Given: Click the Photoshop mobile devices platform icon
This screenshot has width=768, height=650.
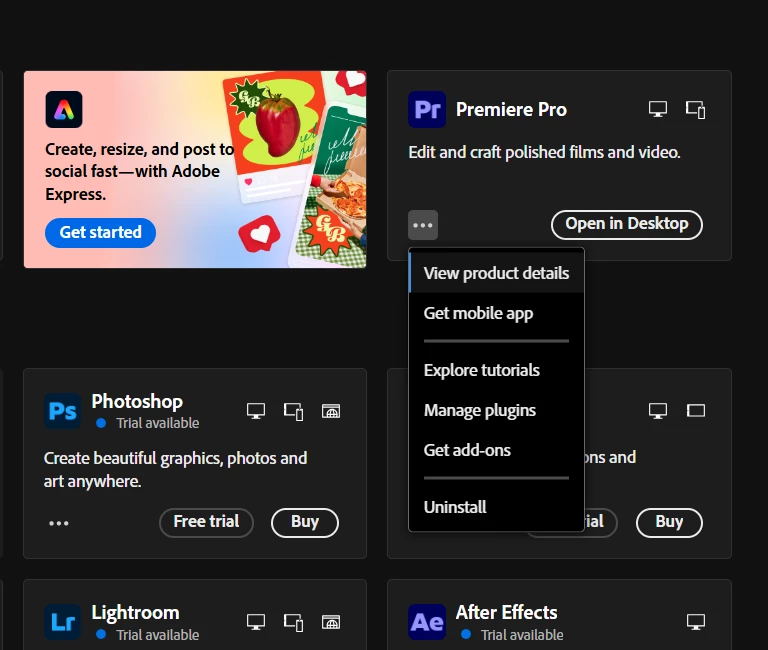Looking at the screenshot, I should click(293, 411).
